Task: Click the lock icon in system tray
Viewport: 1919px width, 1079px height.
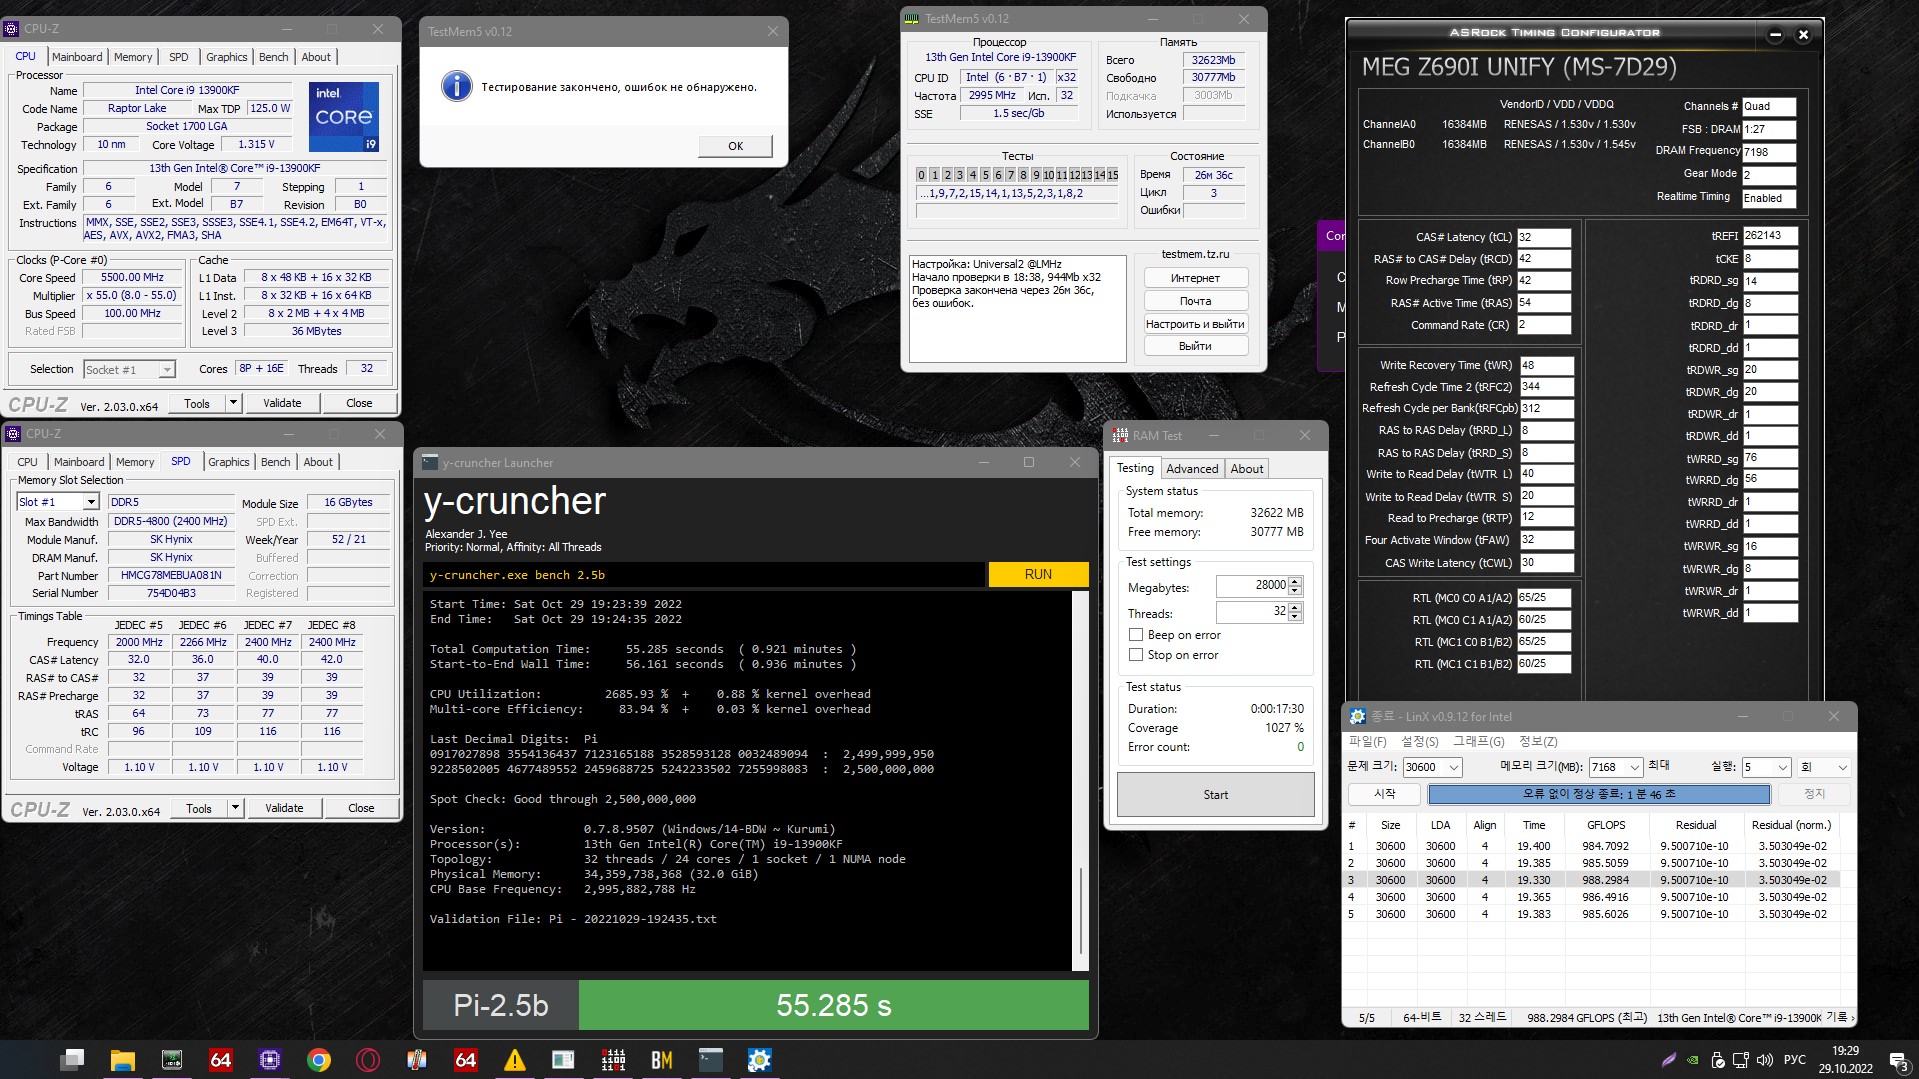Action: pos(1717,1060)
